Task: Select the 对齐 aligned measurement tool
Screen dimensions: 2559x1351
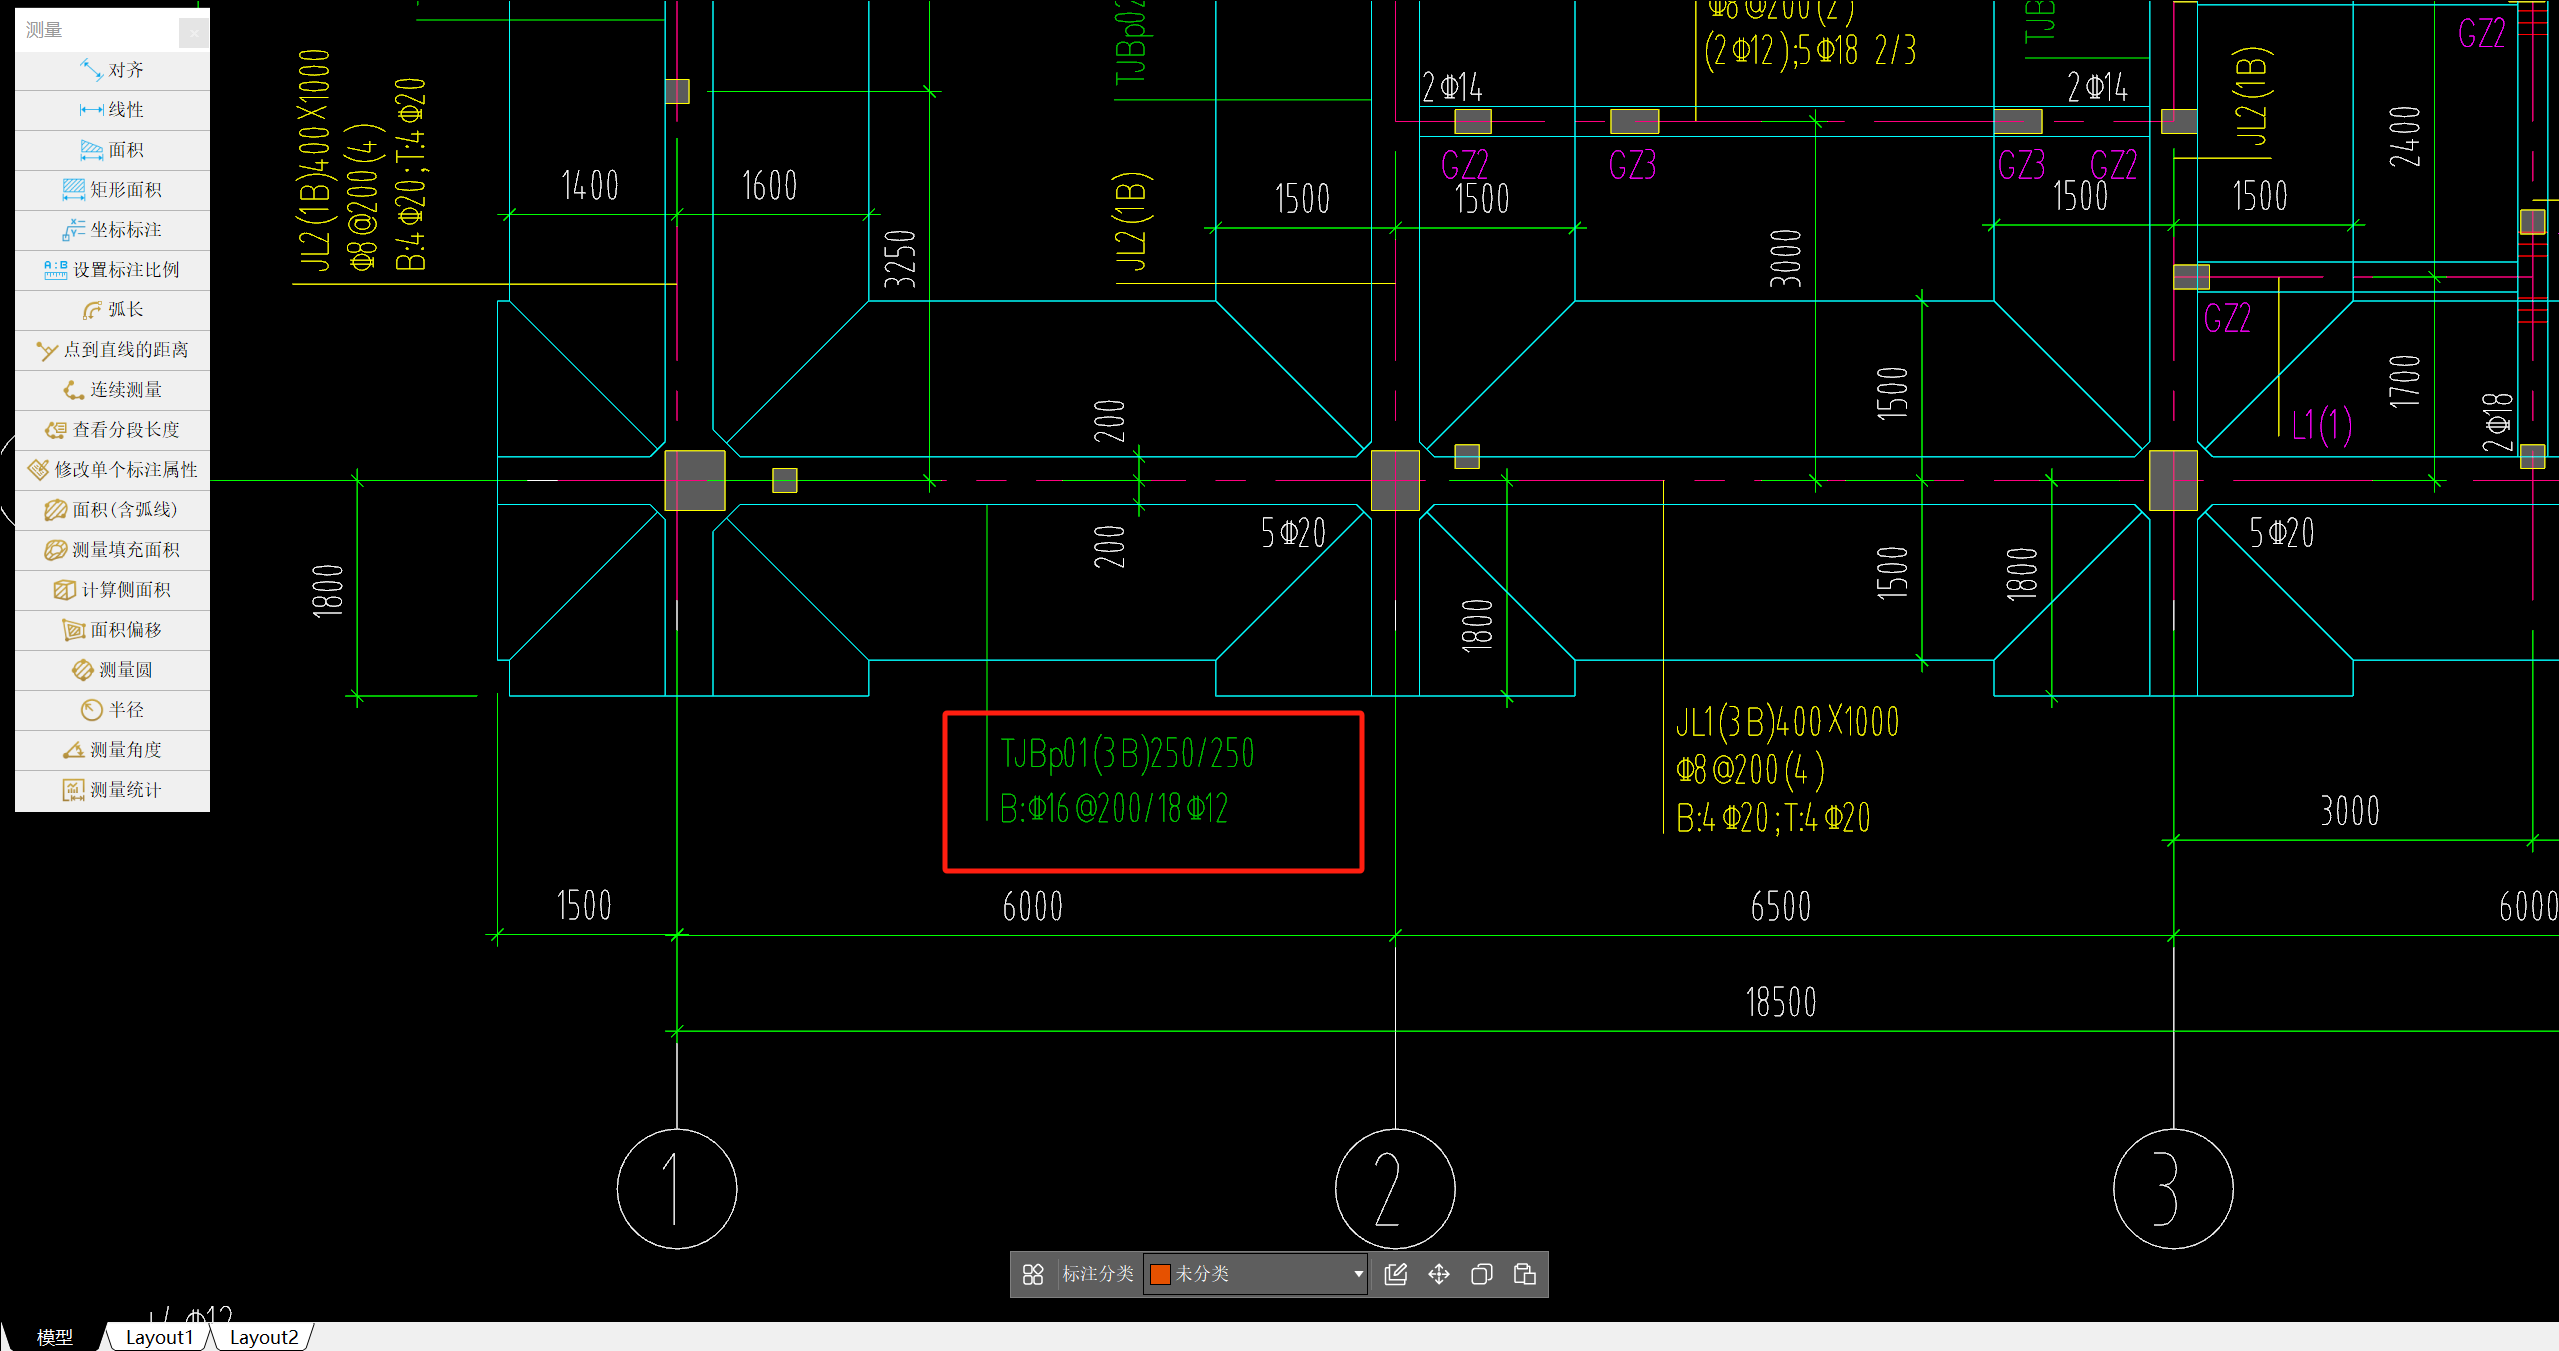Action: [x=112, y=70]
